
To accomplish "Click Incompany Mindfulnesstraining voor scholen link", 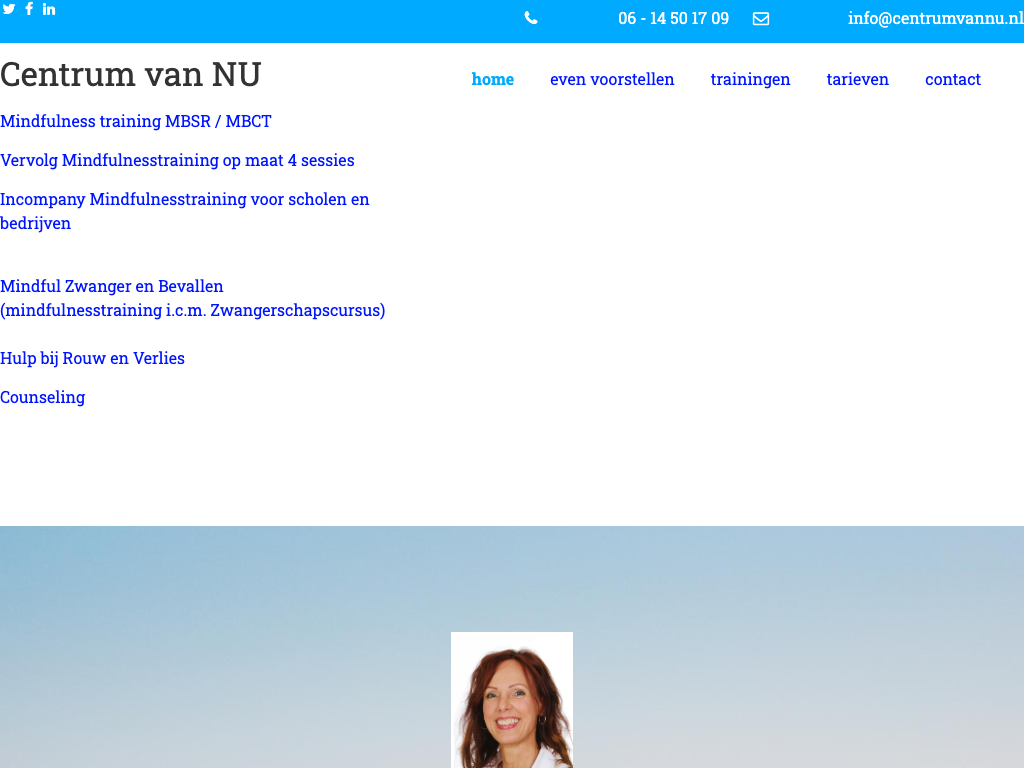I will (x=185, y=199).
